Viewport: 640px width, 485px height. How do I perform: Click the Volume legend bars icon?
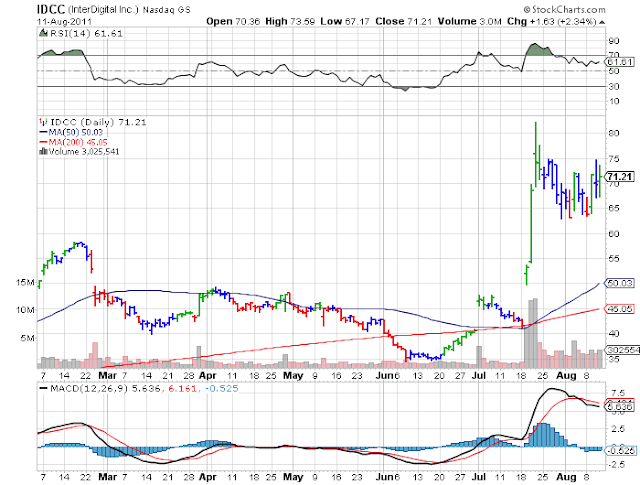pos(43,151)
